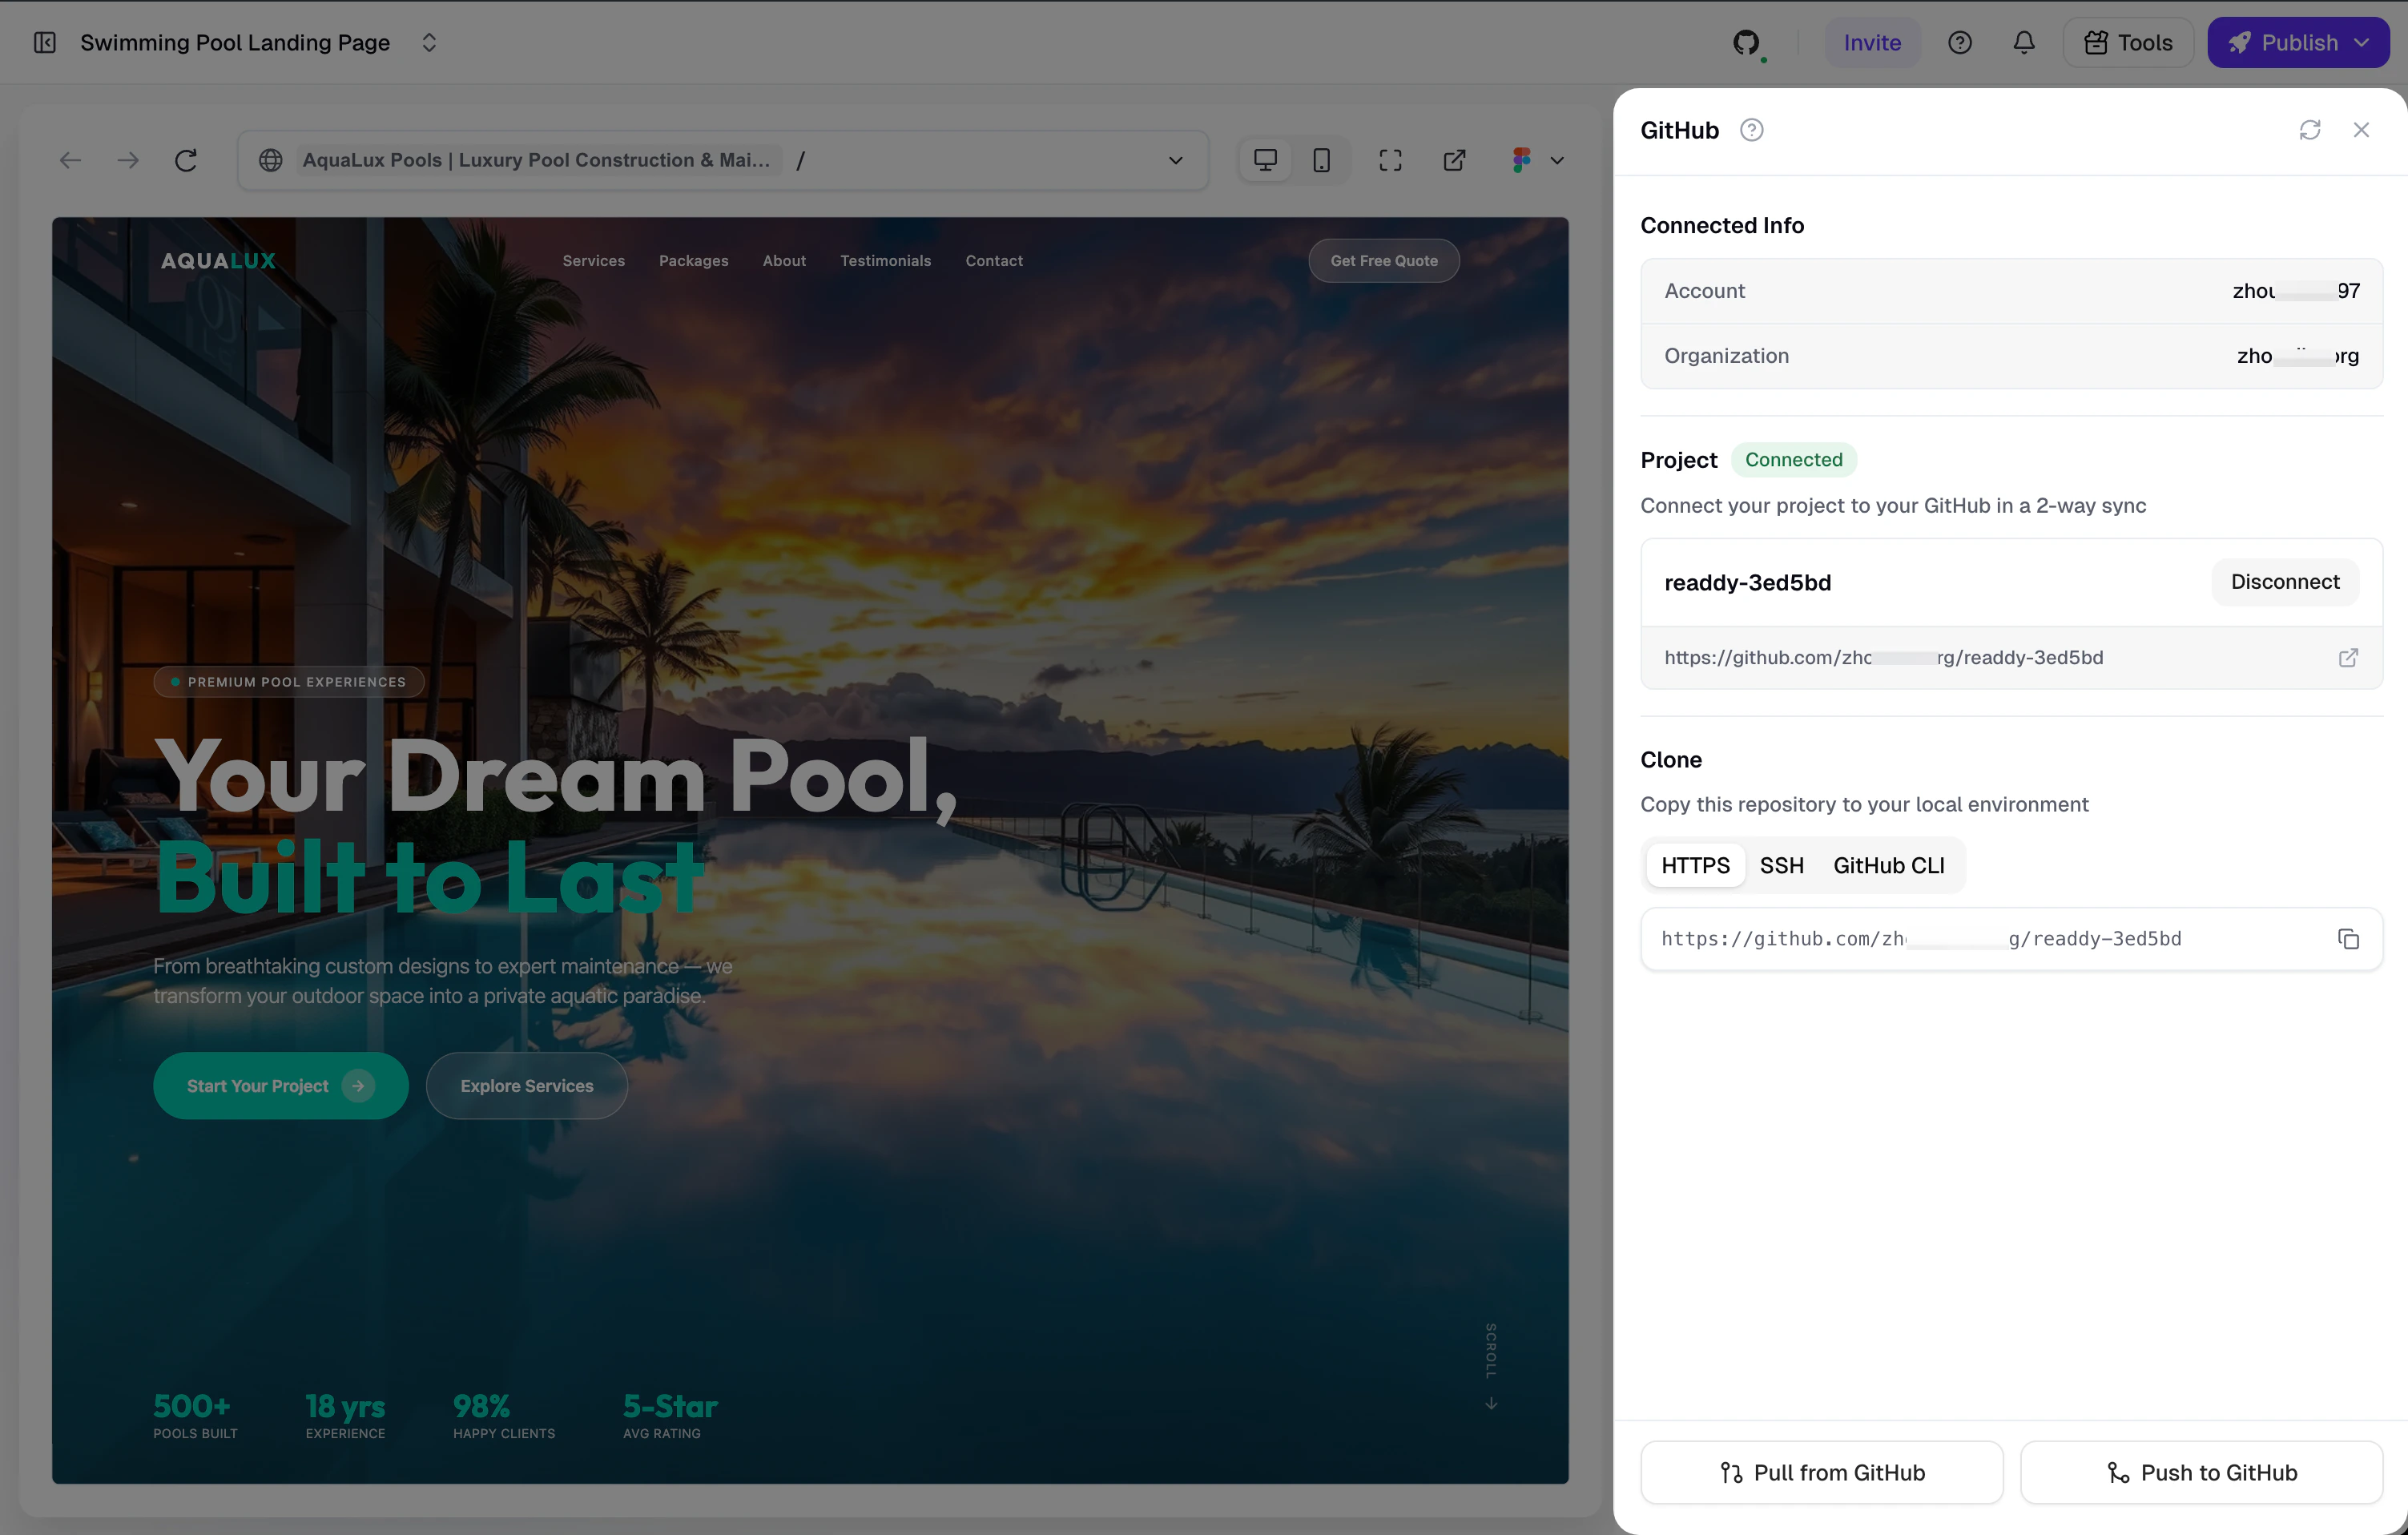This screenshot has width=2408, height=1535.
Task: Switch preview to mobile view
Action: [1321, 160]
